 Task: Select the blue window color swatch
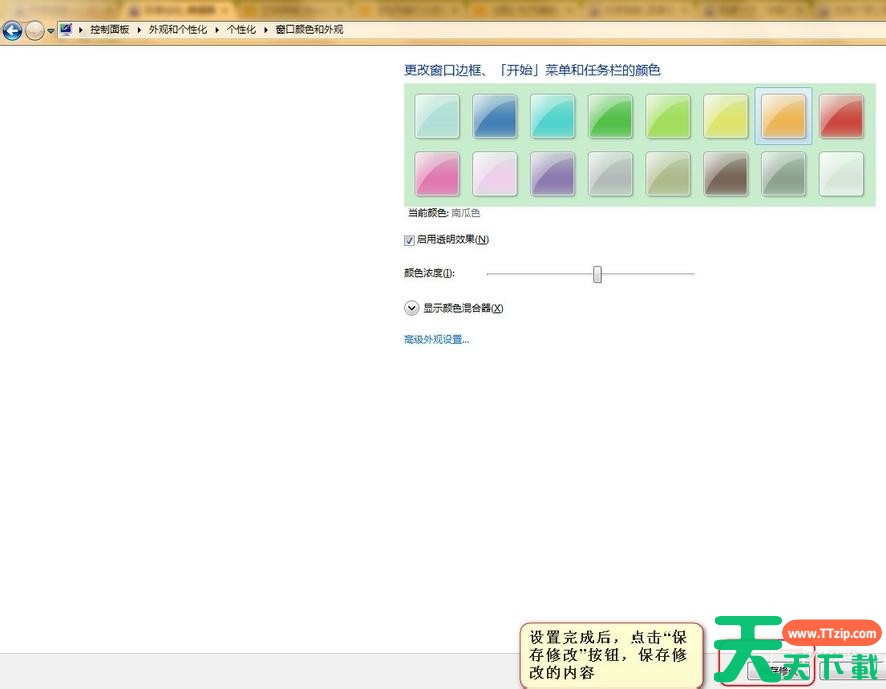[495, 116]
